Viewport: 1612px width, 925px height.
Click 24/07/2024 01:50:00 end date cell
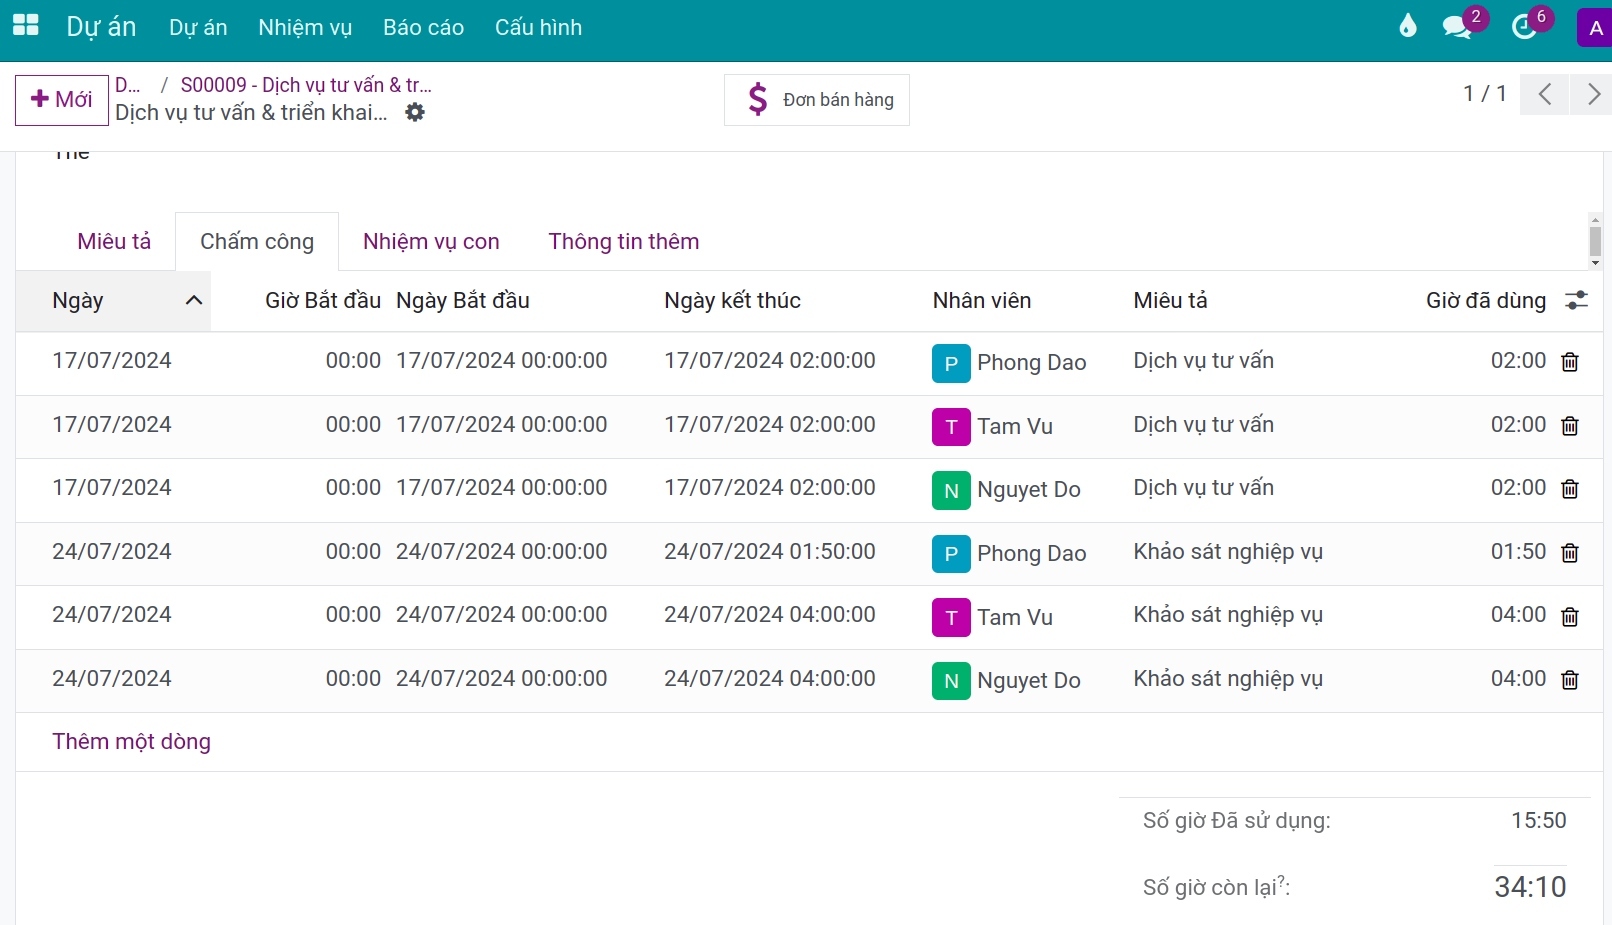point(770,552)
